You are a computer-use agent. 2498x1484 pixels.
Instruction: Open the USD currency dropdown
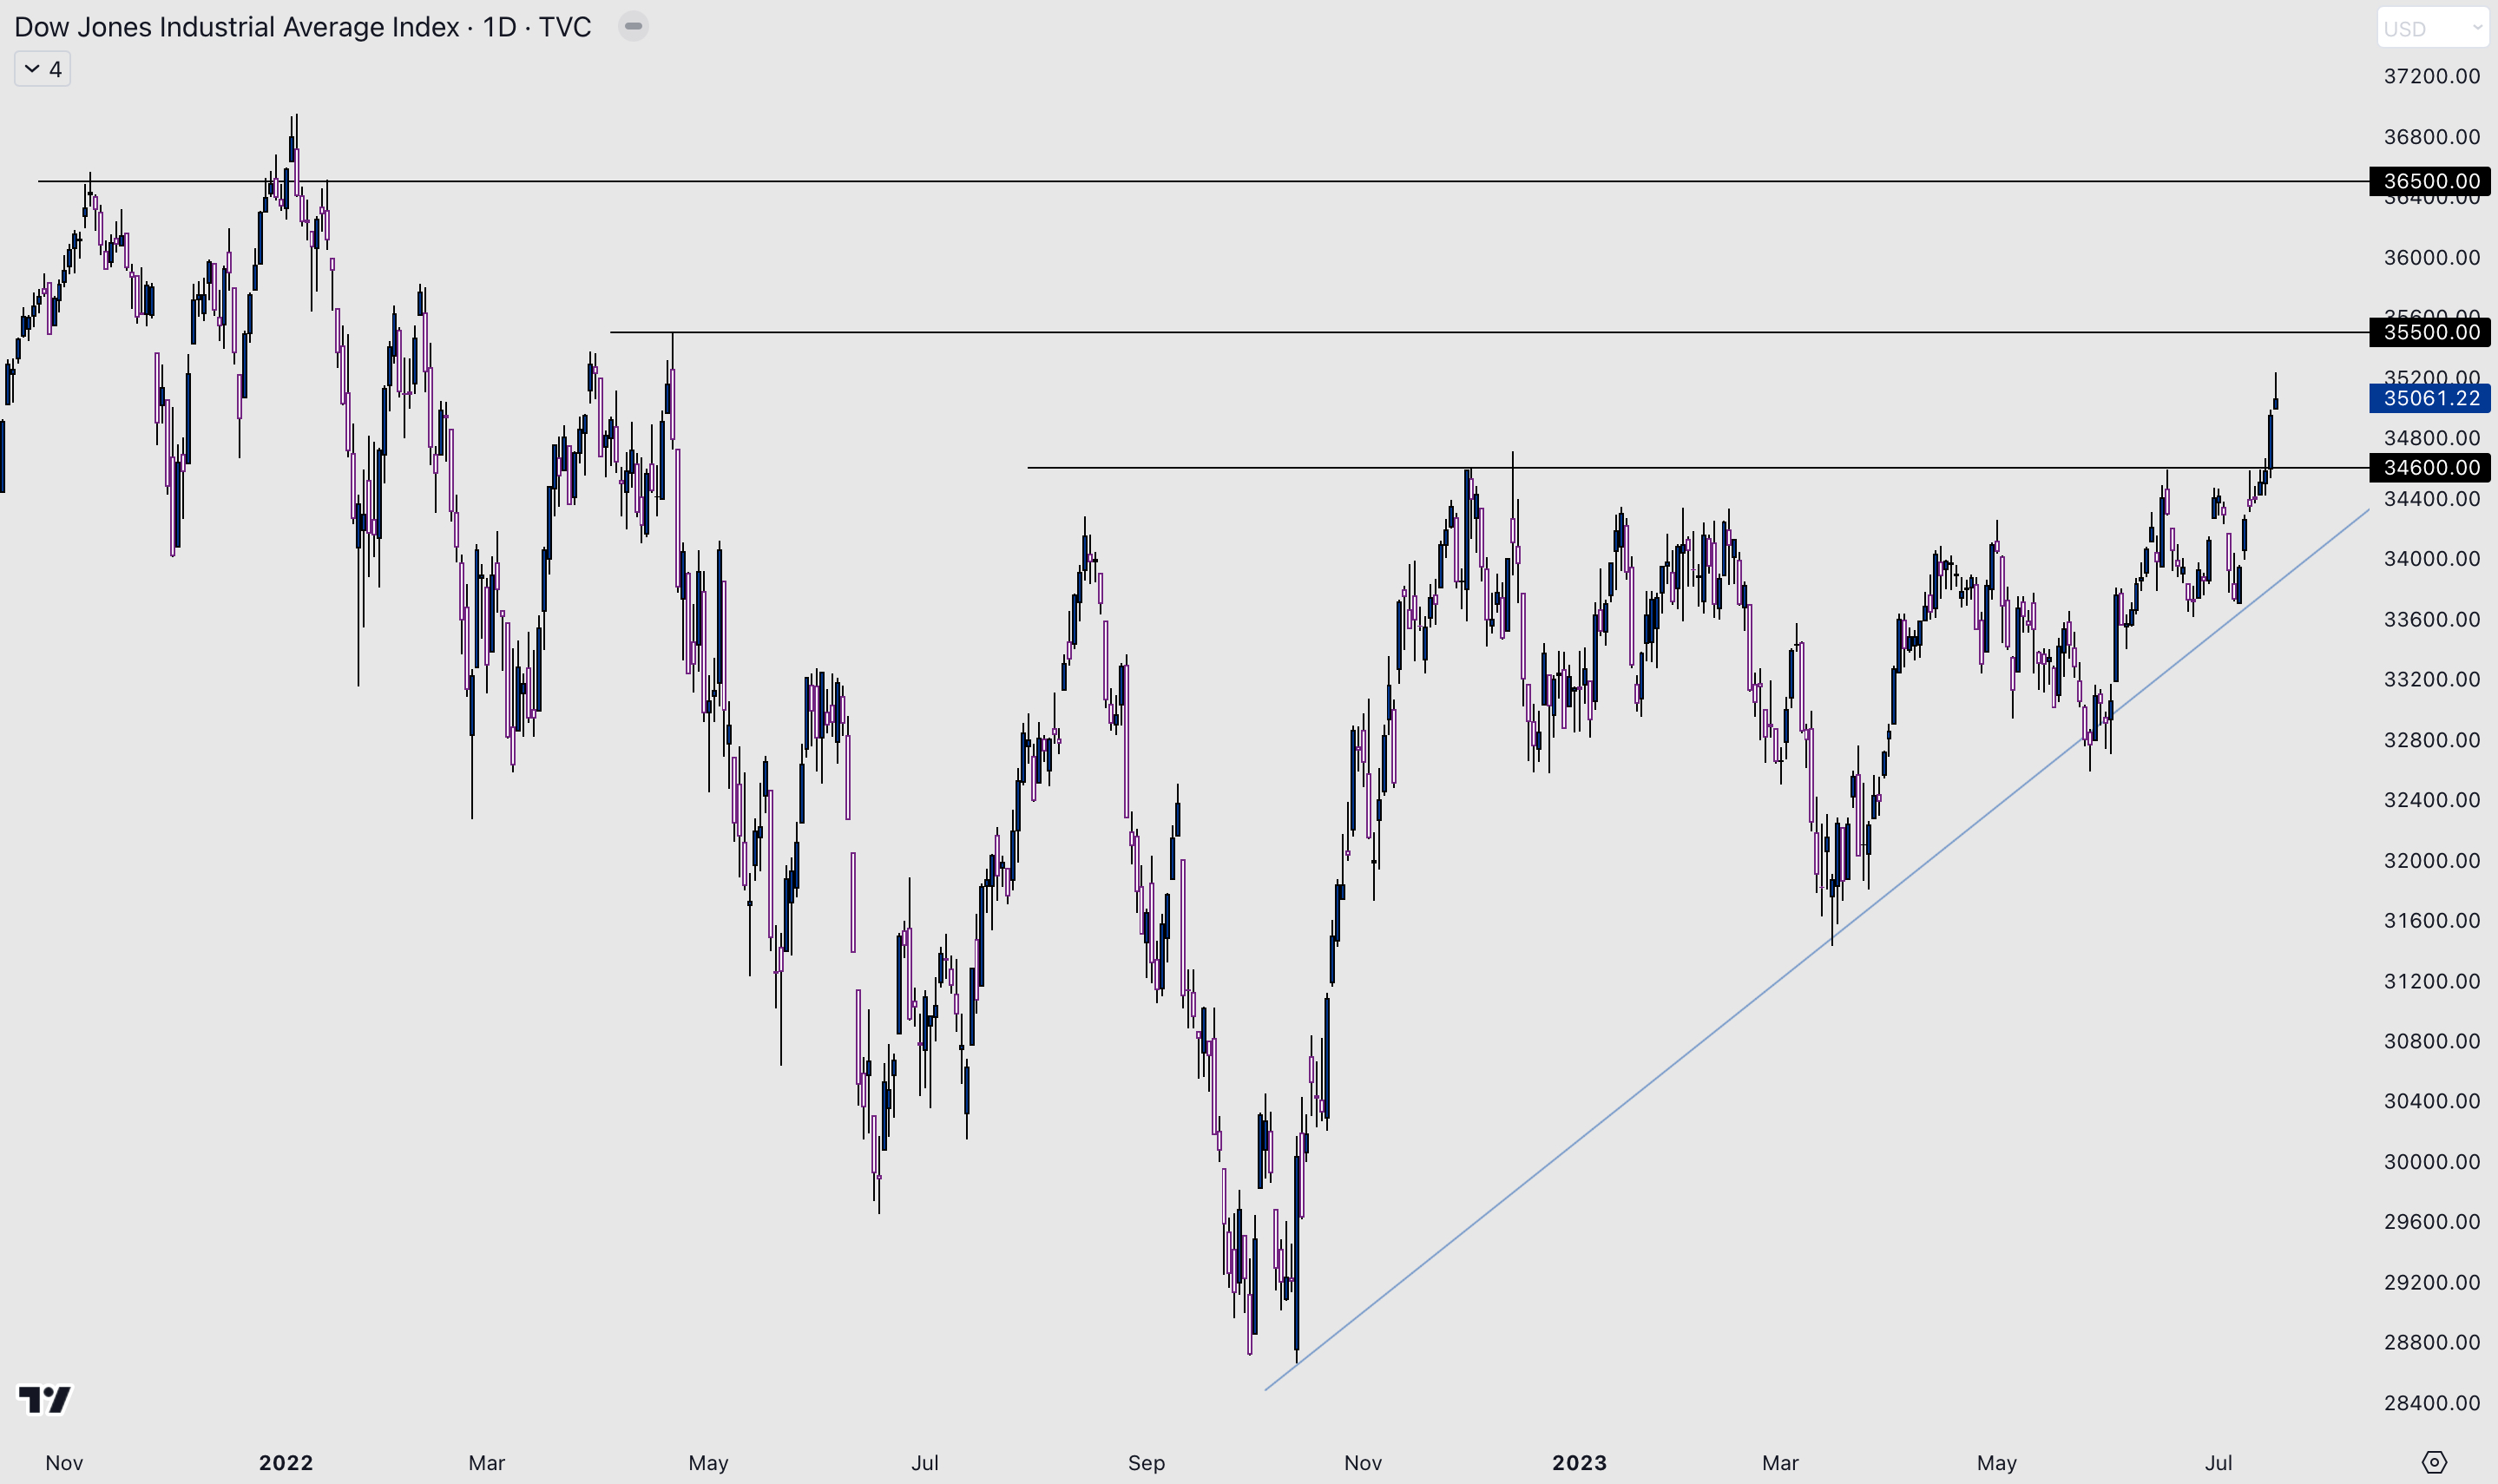click(x=2433, y=28)
